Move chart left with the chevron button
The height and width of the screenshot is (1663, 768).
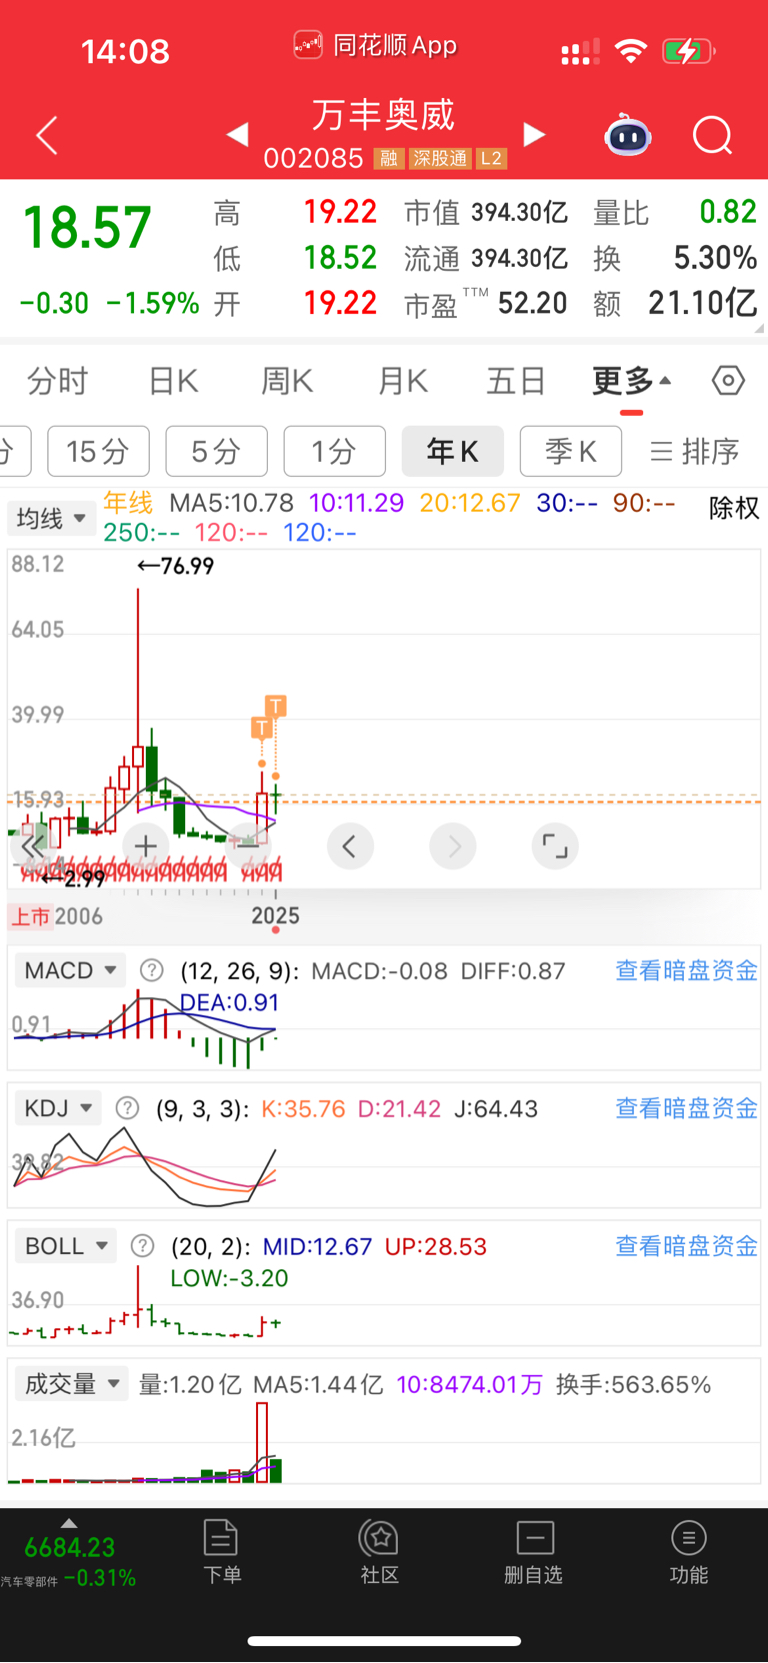click(x=350, y=846)
